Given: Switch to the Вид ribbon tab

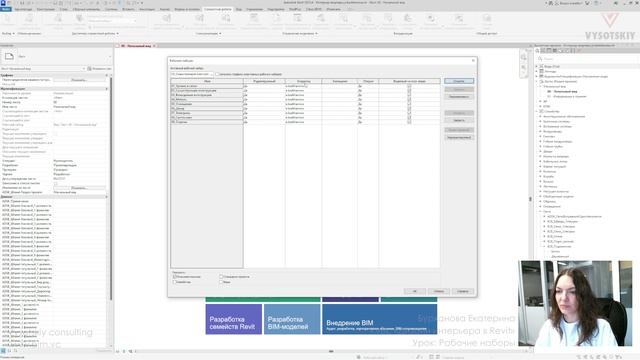Looking at the screenshot, I should [239, 9].
